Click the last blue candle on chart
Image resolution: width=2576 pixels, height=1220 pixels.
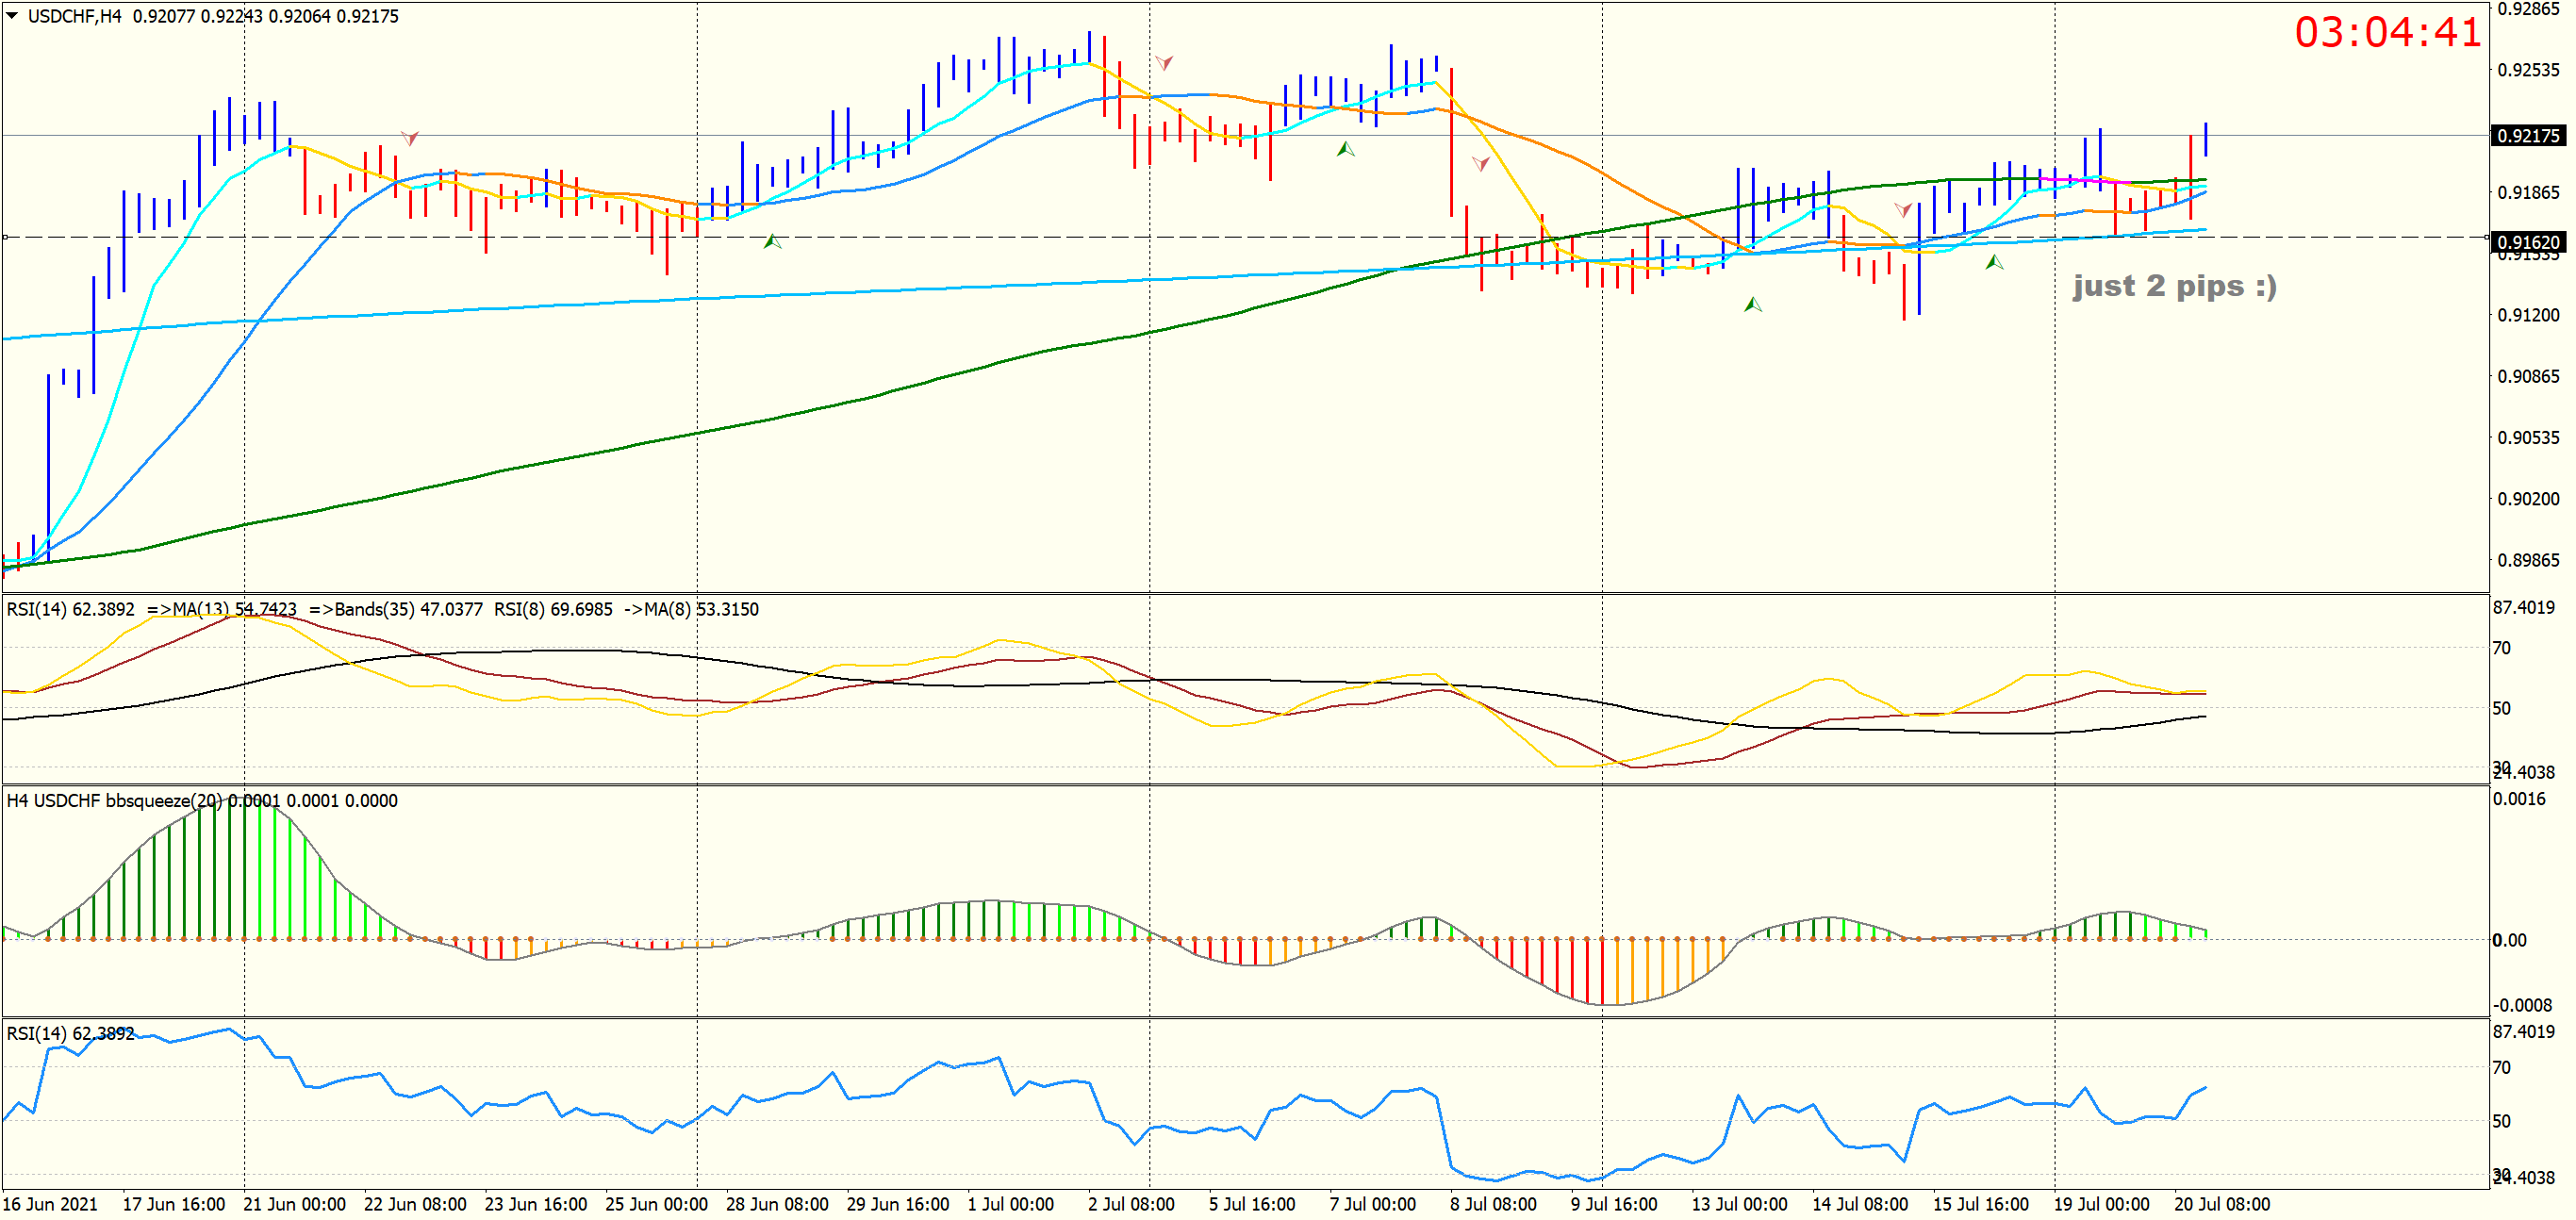tap(2205, 139)
